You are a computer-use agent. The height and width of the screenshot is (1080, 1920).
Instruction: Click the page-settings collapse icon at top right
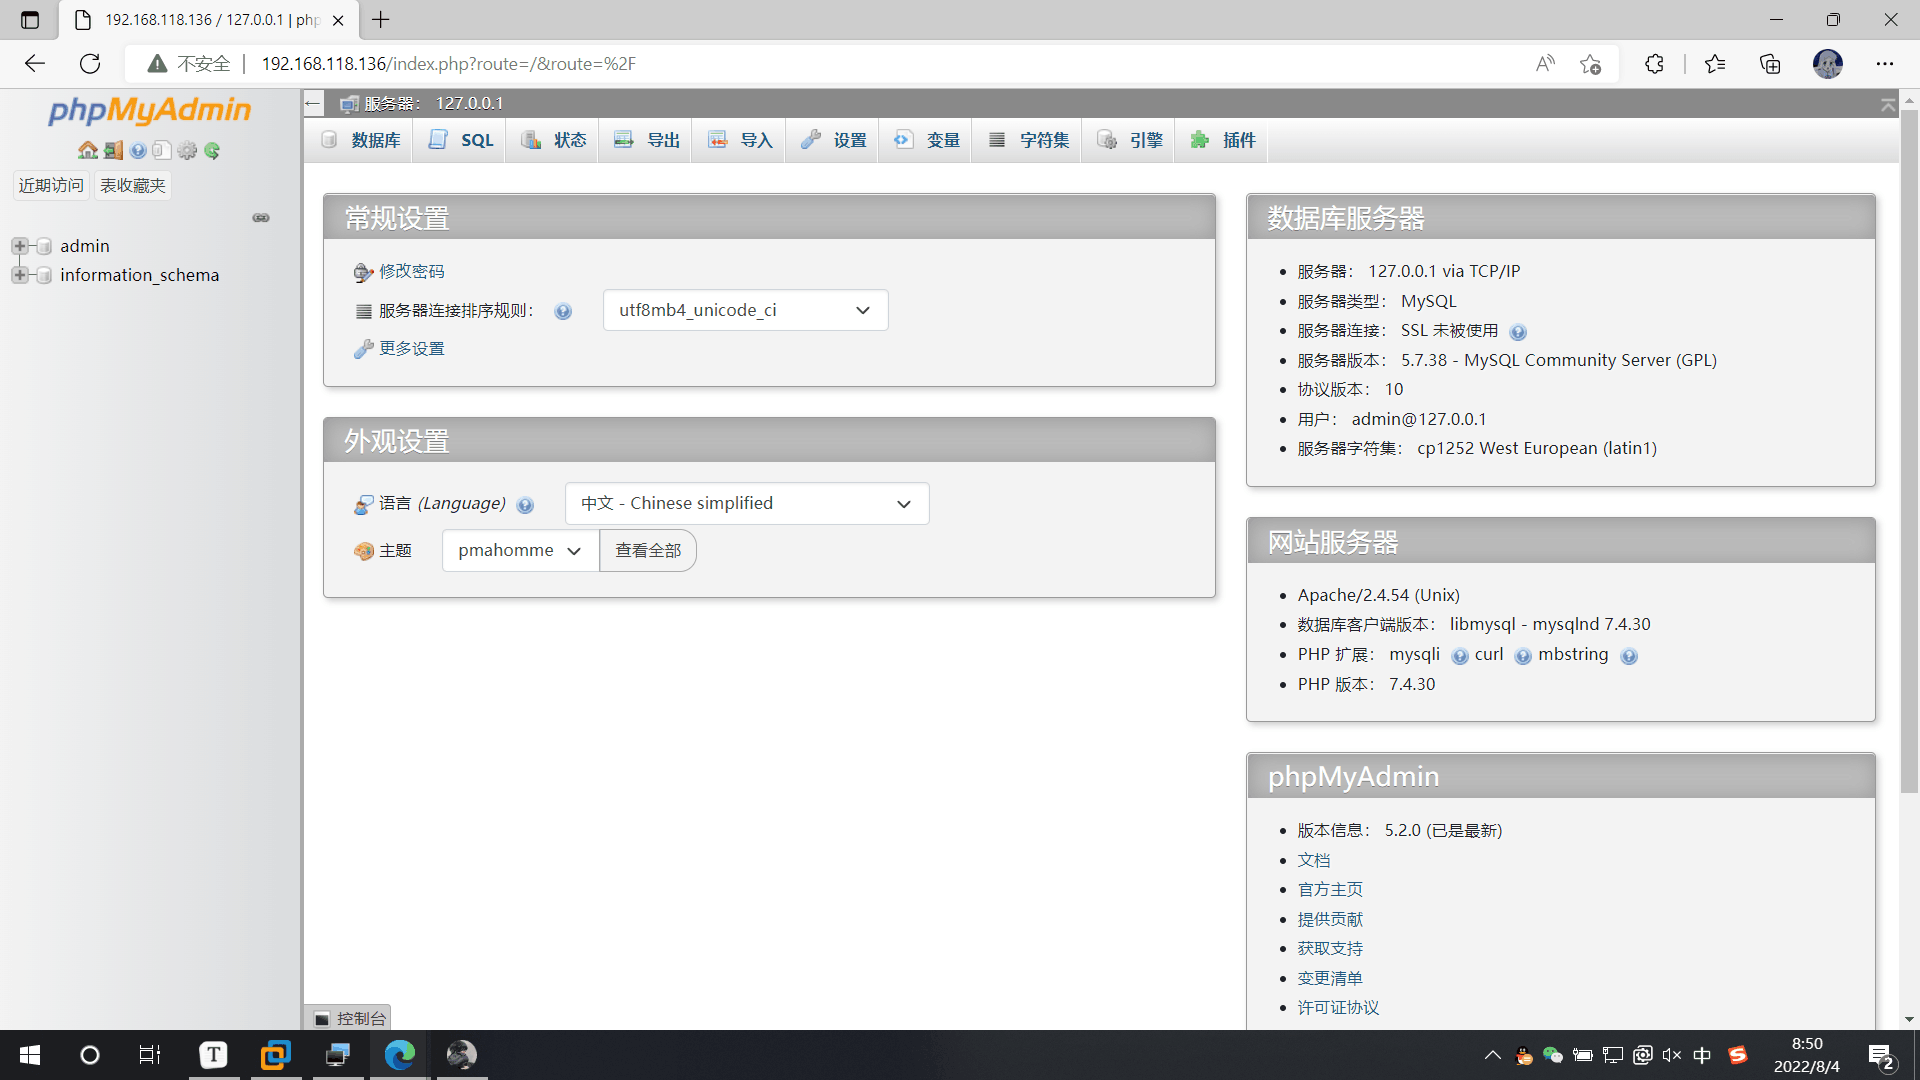pyautogui.click(x=1888, y=104)
